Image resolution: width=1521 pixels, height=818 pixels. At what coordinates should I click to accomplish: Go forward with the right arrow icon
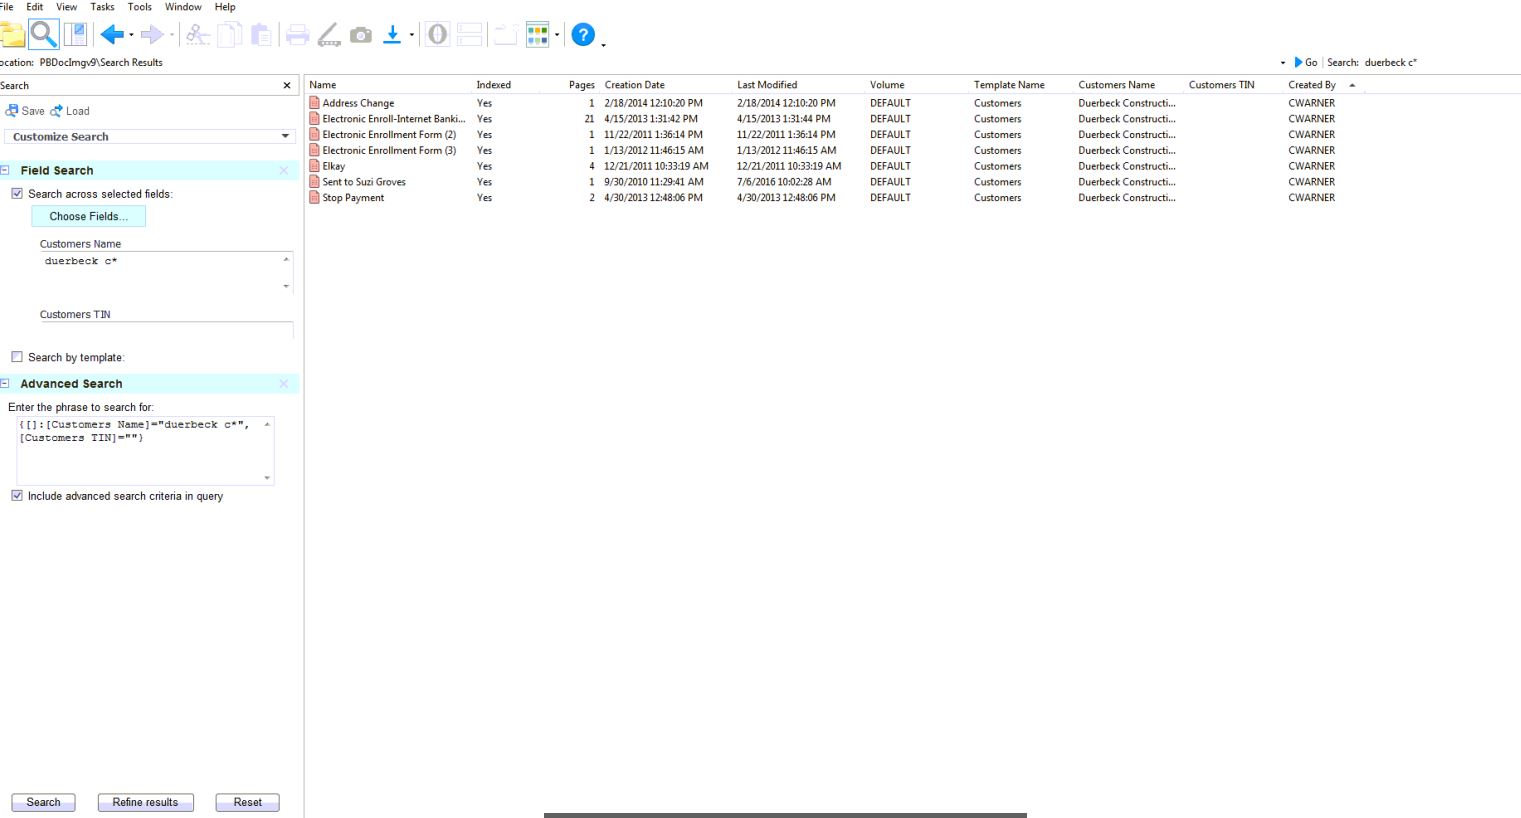point(152,35)
